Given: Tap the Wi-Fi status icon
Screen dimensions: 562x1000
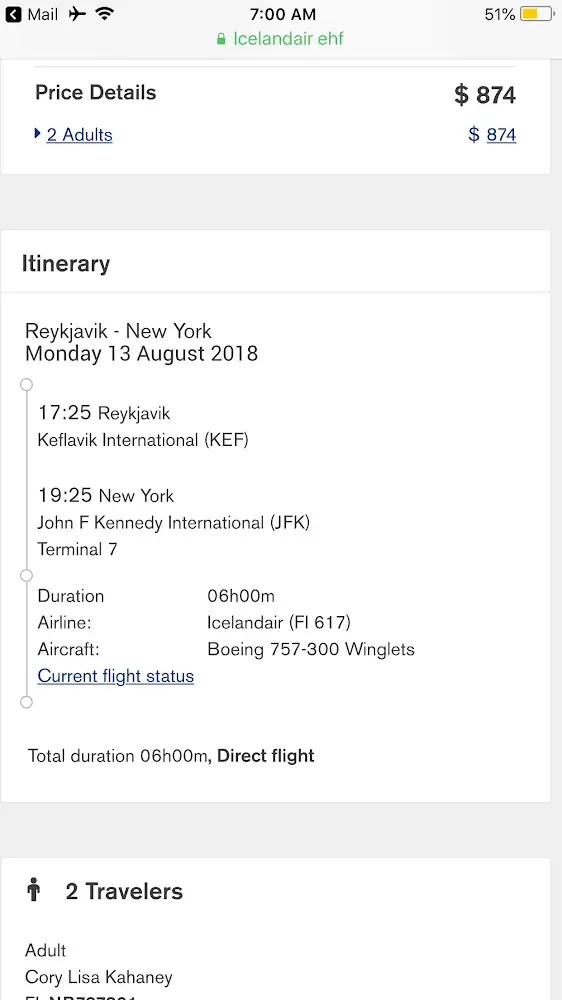Looking at the screenshot, I should coord(105,14).
